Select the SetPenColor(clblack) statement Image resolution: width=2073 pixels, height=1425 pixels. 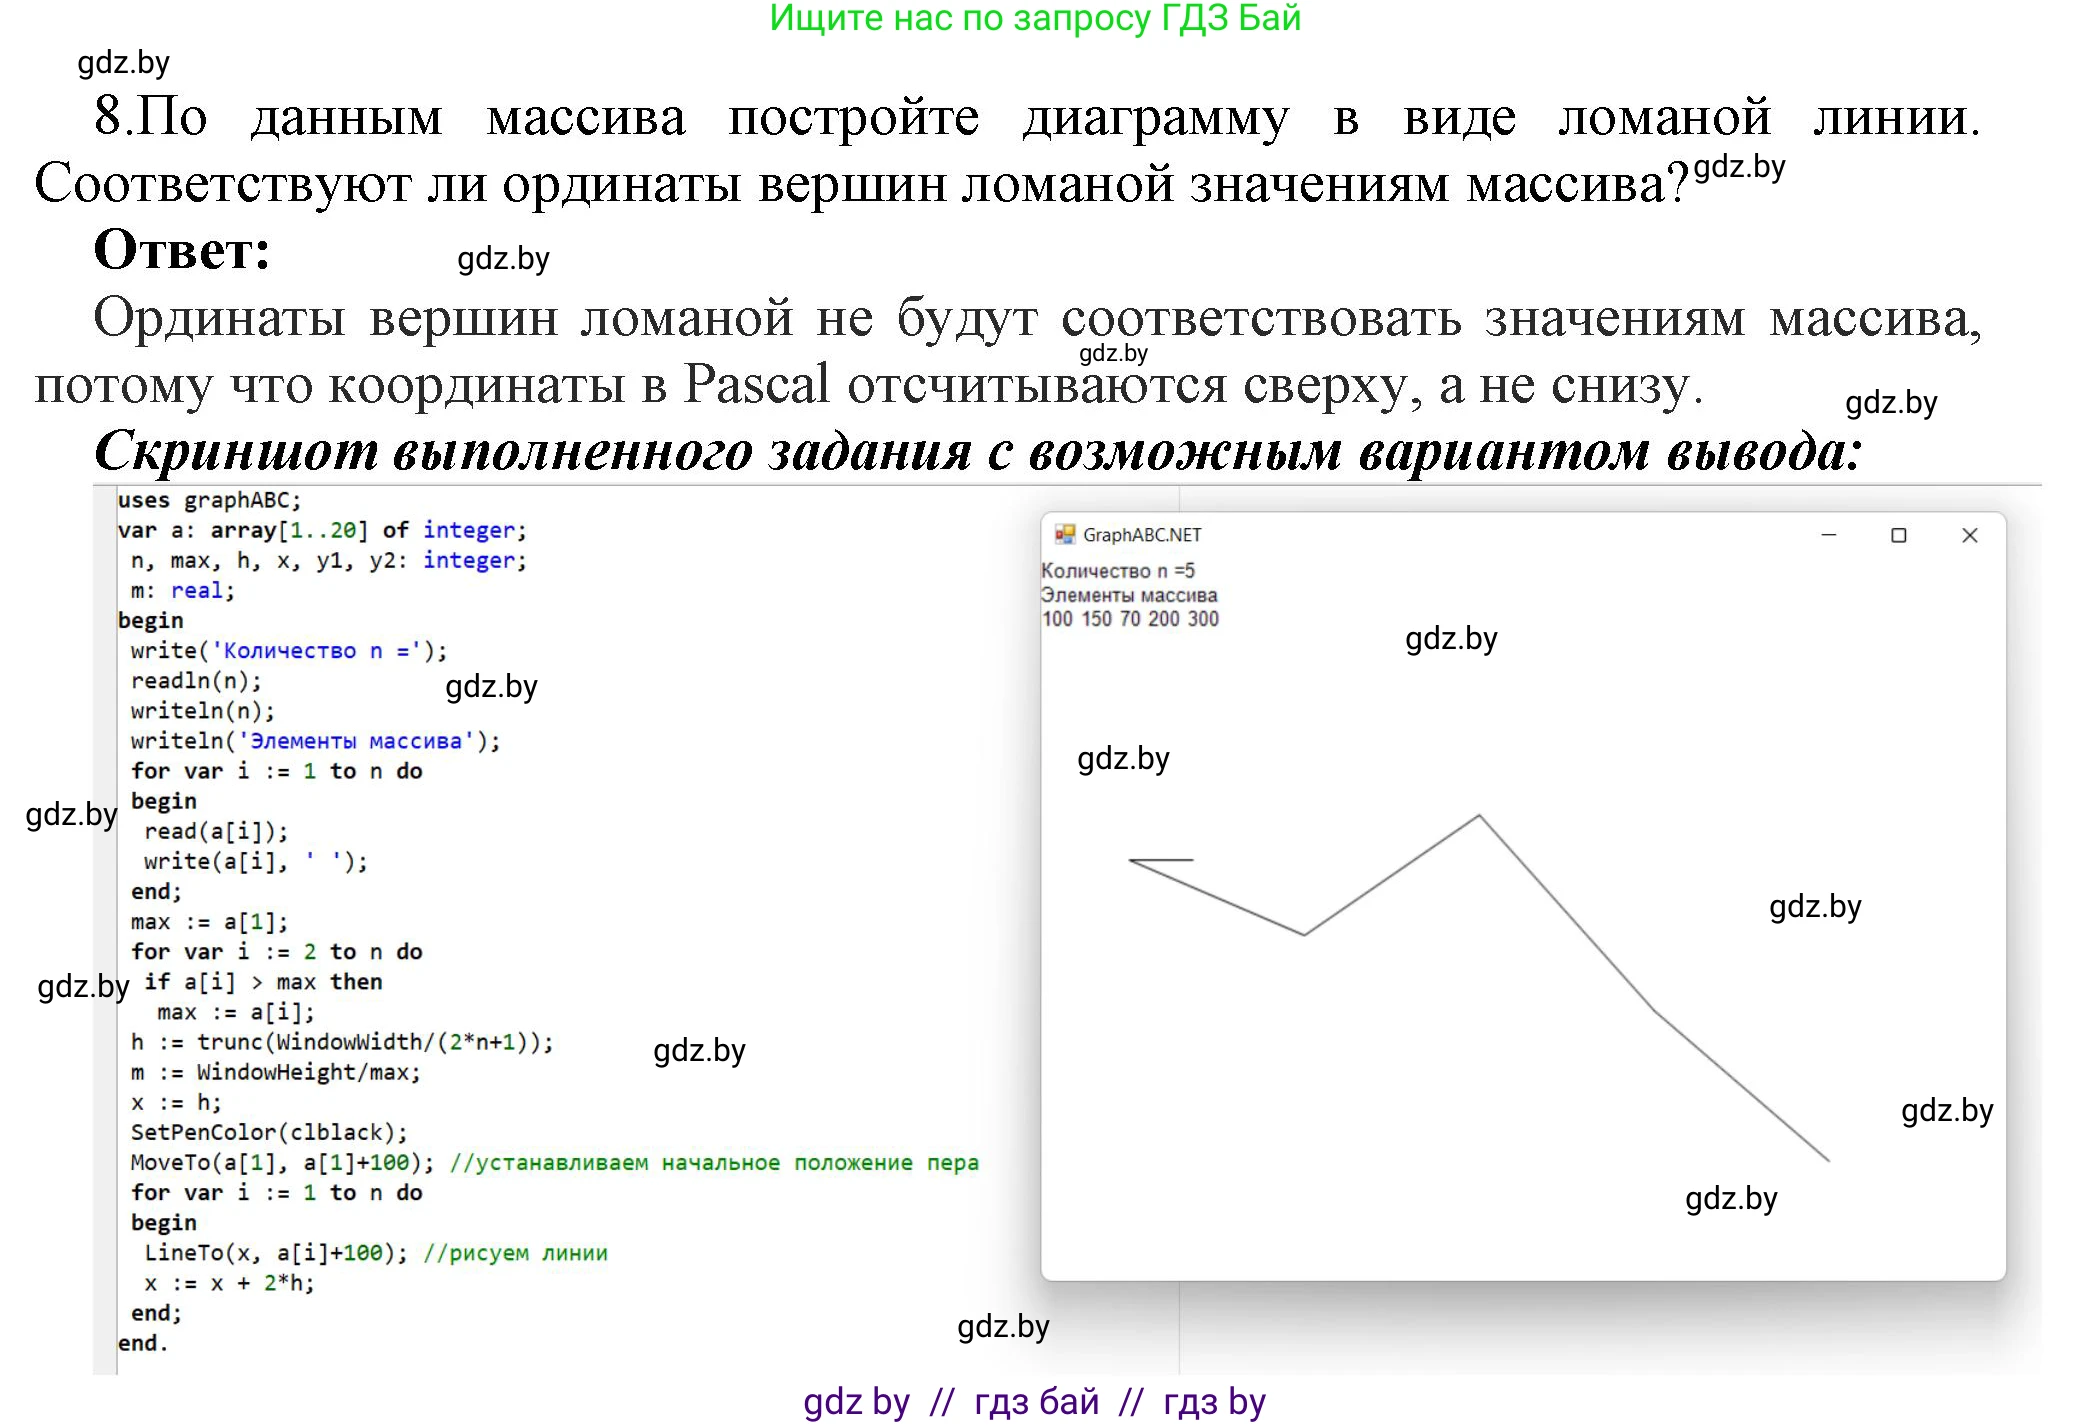click(268, 1132)
